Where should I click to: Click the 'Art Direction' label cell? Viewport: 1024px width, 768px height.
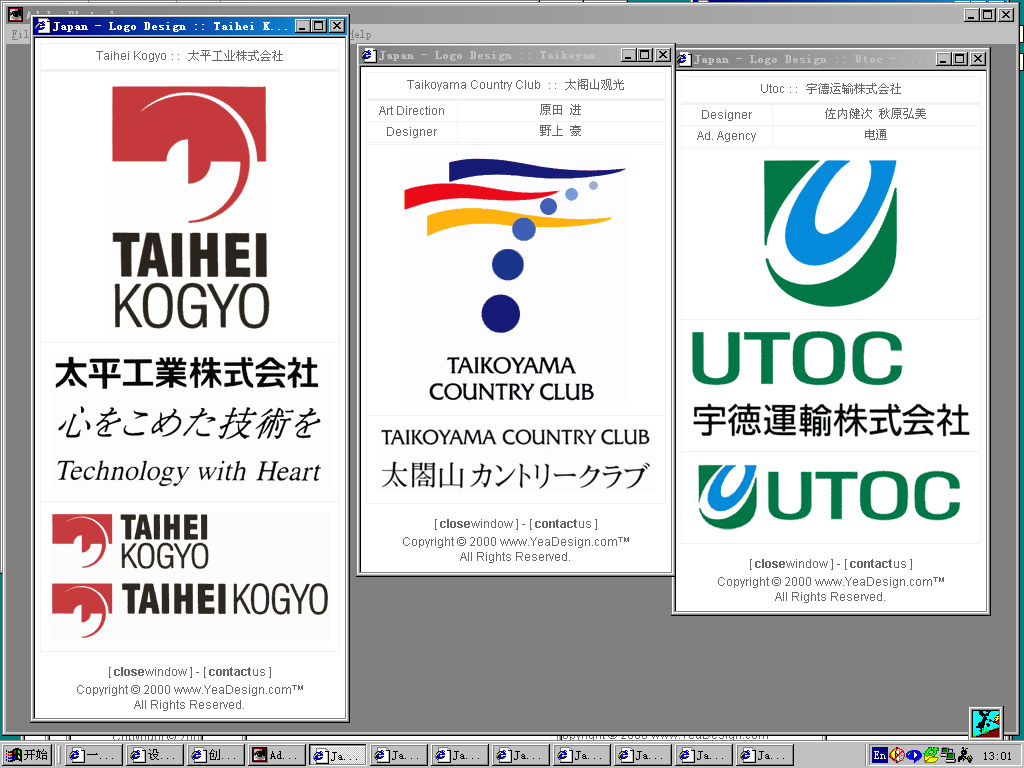pos(411,111)
